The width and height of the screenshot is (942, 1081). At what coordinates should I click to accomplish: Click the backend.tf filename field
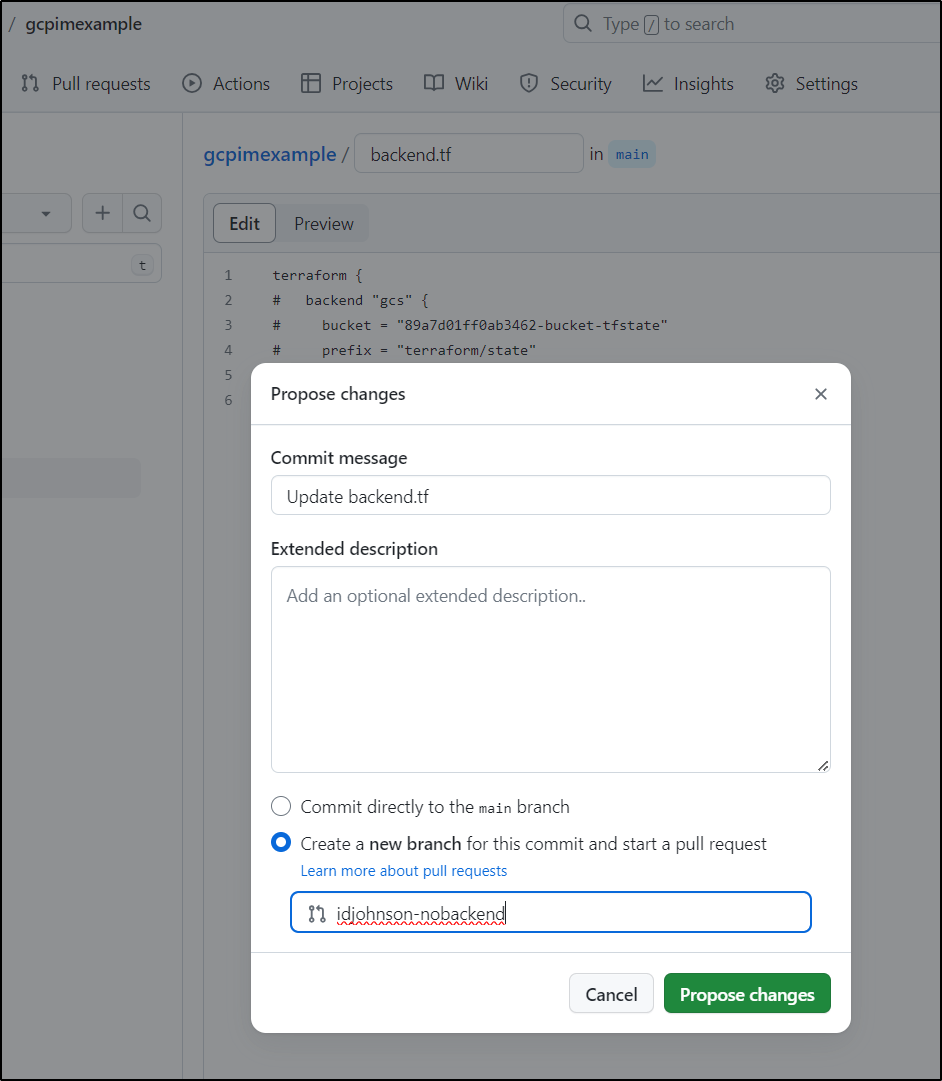469,154
